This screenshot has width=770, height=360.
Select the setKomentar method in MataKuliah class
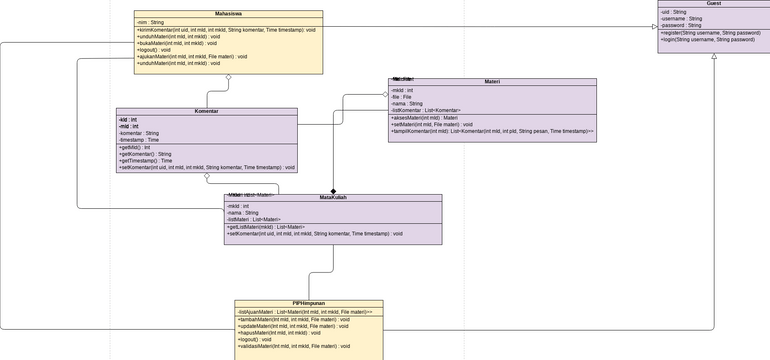(x=315, y=234)
